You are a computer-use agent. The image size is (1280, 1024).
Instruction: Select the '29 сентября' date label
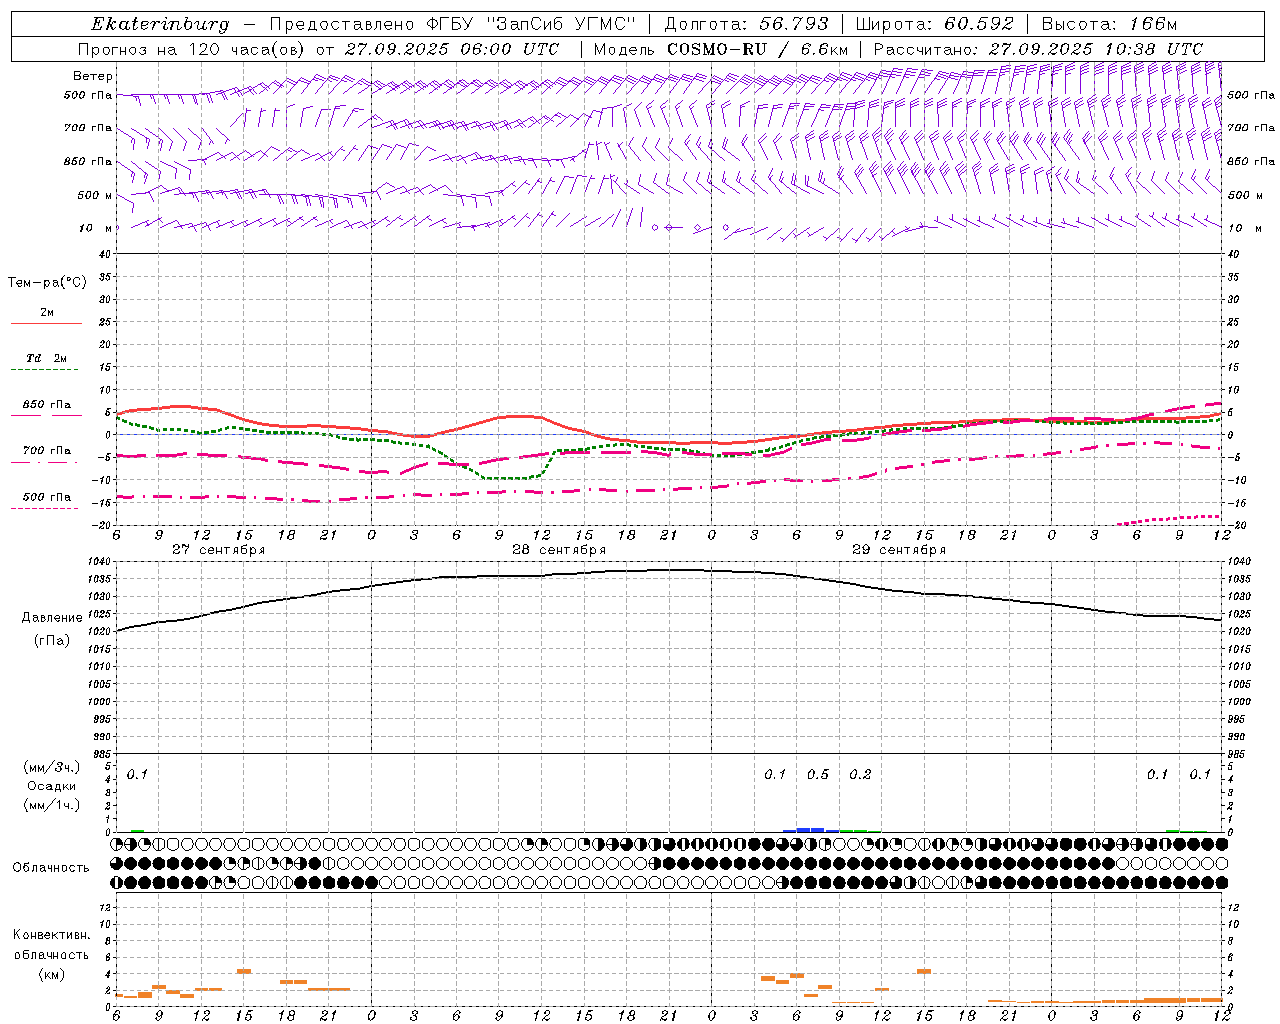click(898, 550)
